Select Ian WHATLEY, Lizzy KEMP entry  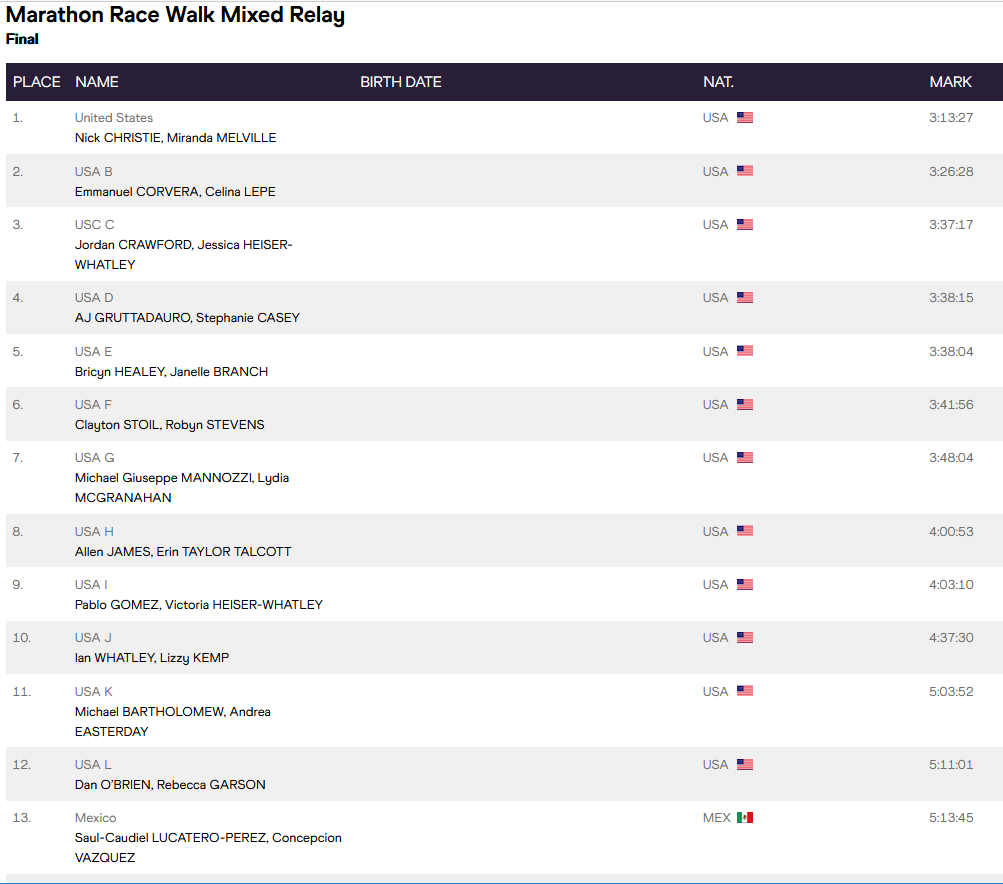(152, 658)
